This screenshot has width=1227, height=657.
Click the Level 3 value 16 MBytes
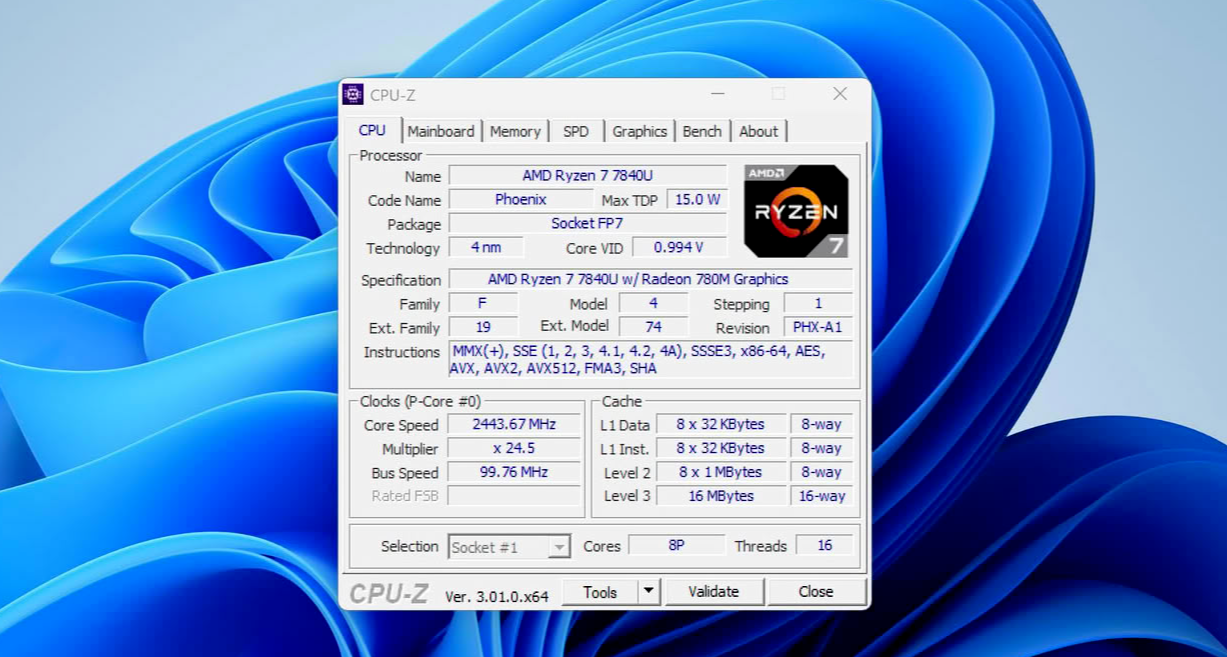tap(720, 496)
